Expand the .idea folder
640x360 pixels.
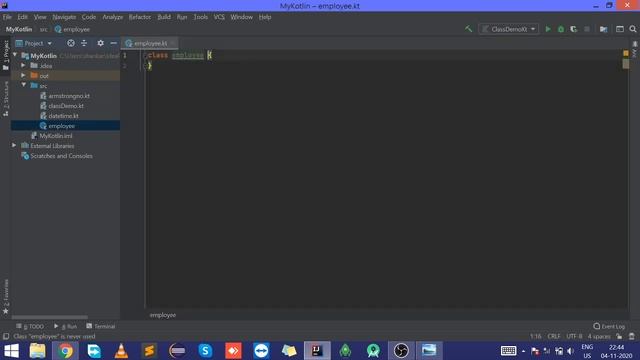click(23, 65)
